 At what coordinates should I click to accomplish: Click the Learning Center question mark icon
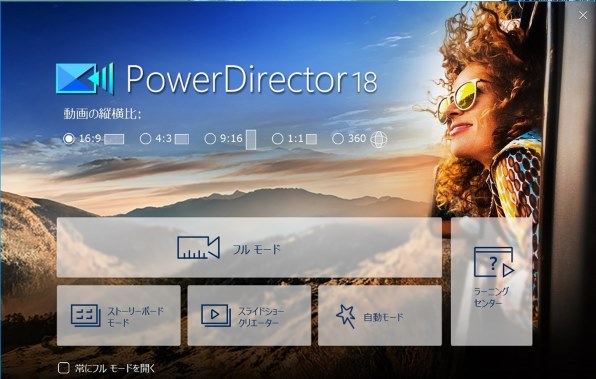pos(494,262)
